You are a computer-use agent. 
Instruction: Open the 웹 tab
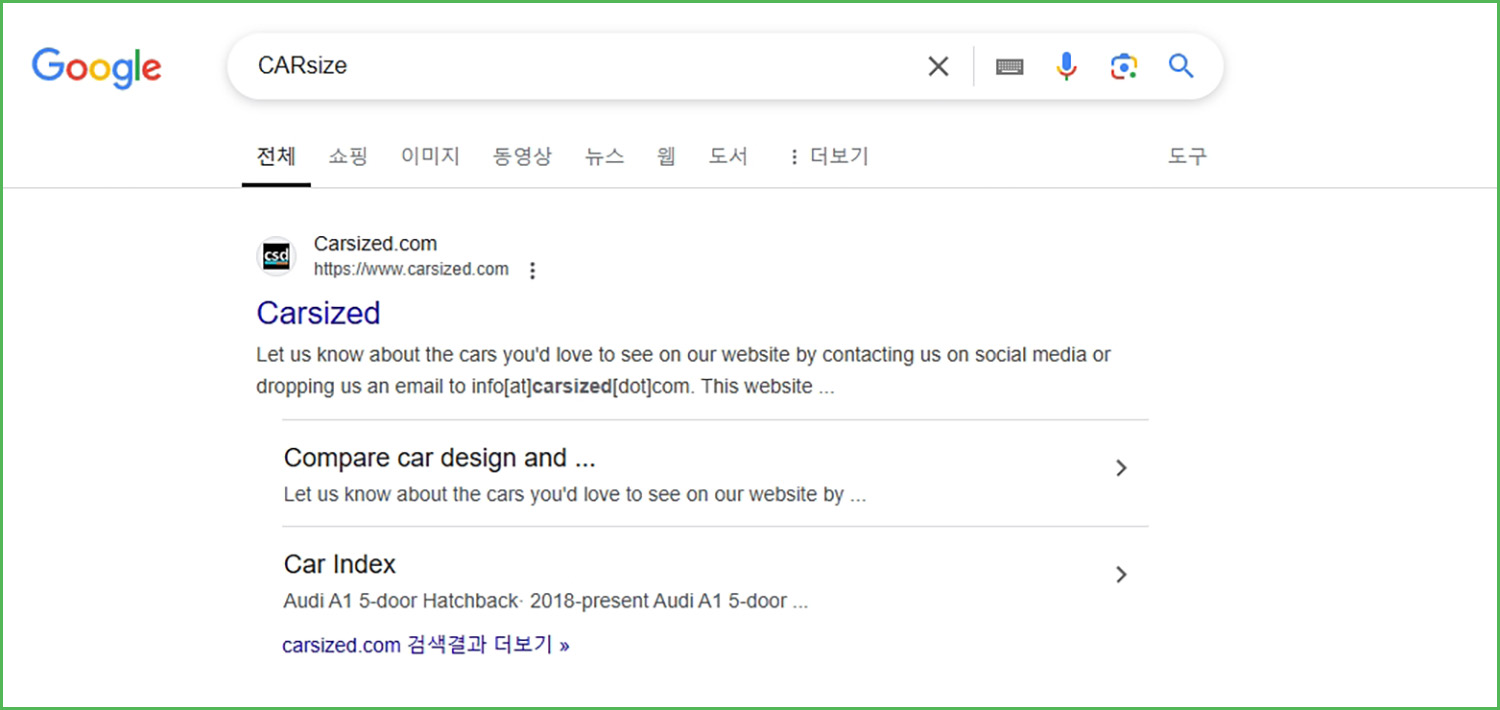click(x=666, y=156)
